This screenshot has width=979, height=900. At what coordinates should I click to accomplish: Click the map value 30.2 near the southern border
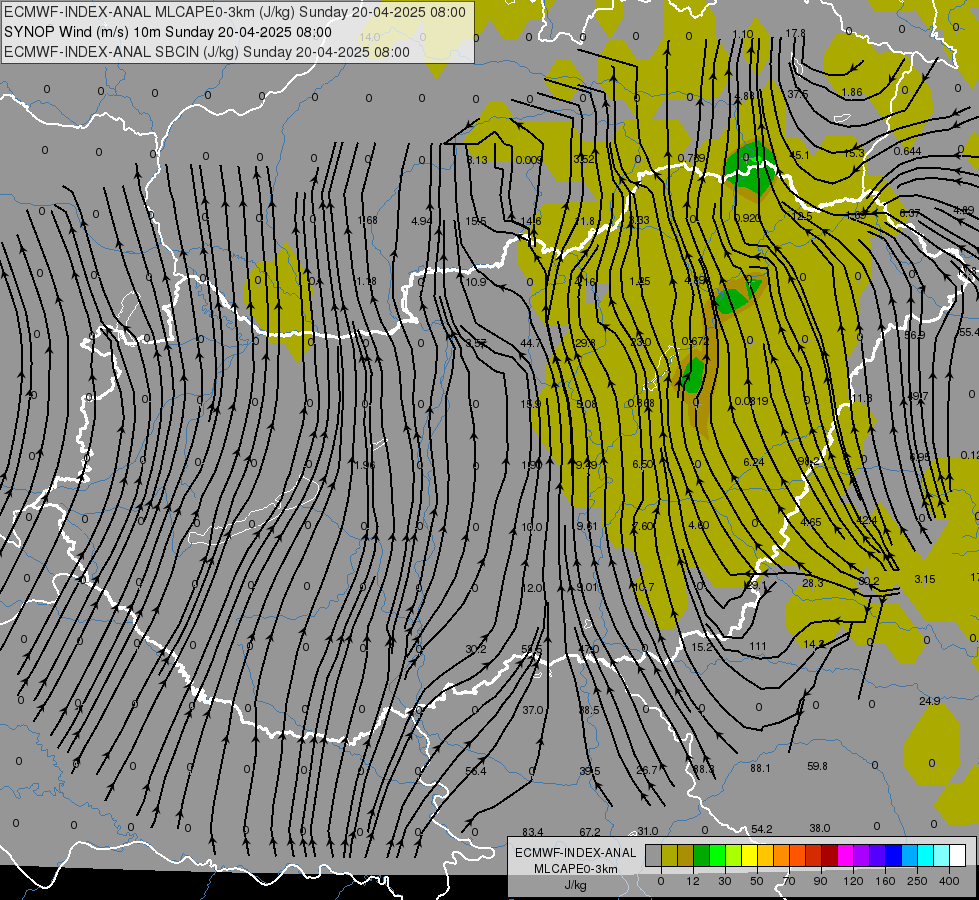(476, 650)
